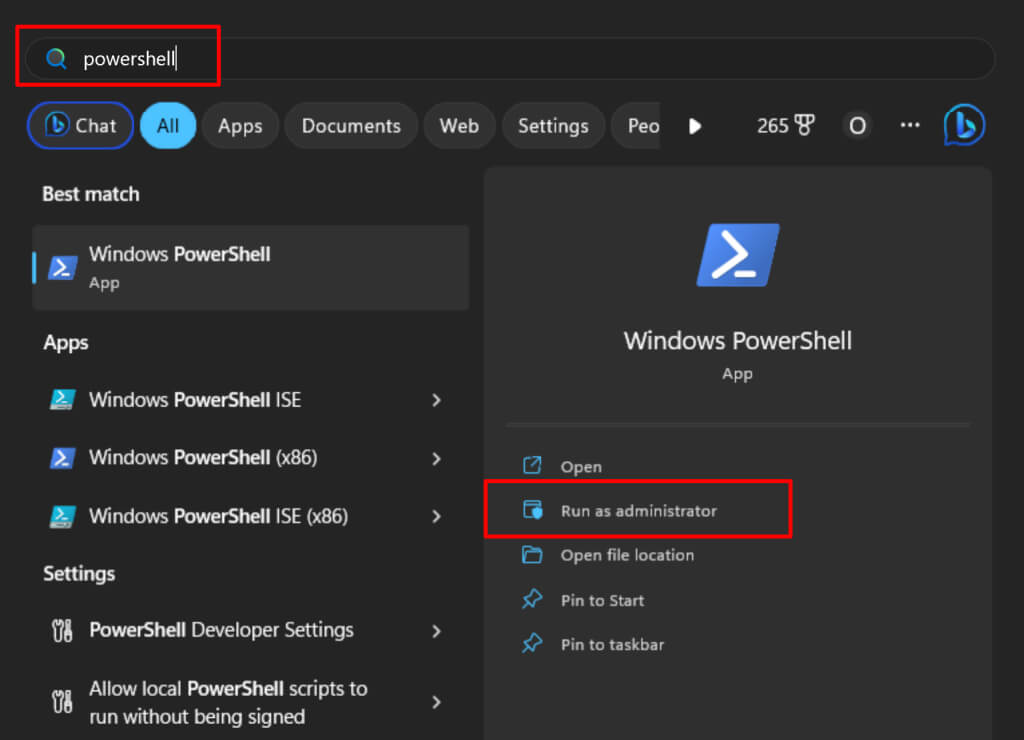This screenshot has height=740, width=1024.
Task: Open the Web filter tab
Action: [x=459, y=126]
